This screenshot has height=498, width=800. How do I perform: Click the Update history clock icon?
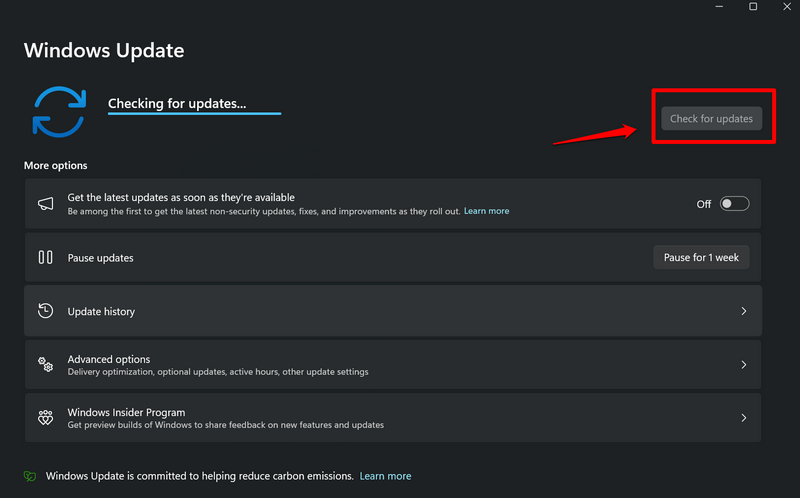[45, 311]
